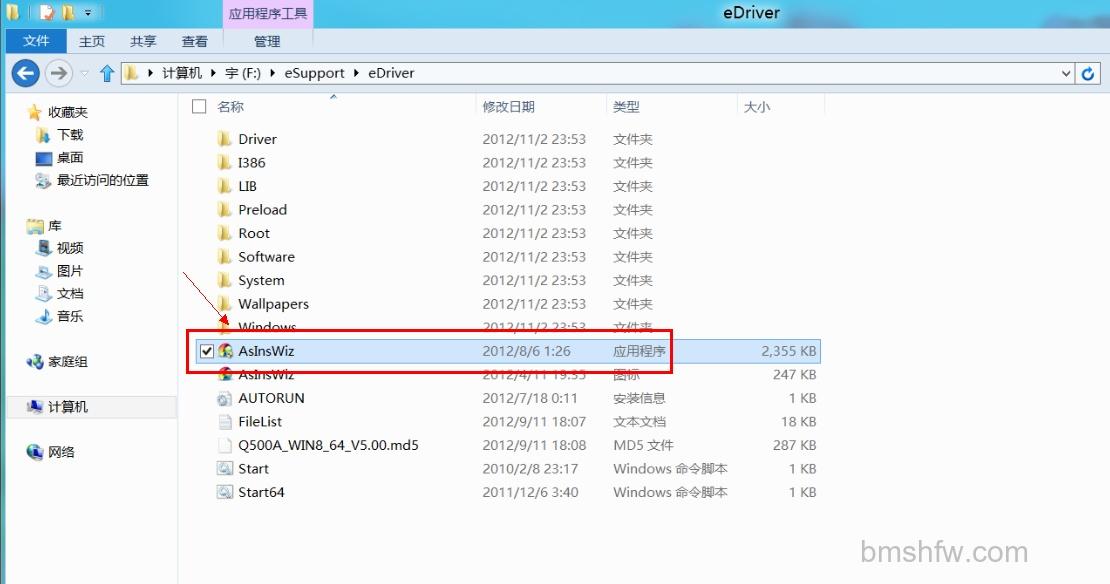Open 收藏夹 in navigation pane

tap(67, 112)
